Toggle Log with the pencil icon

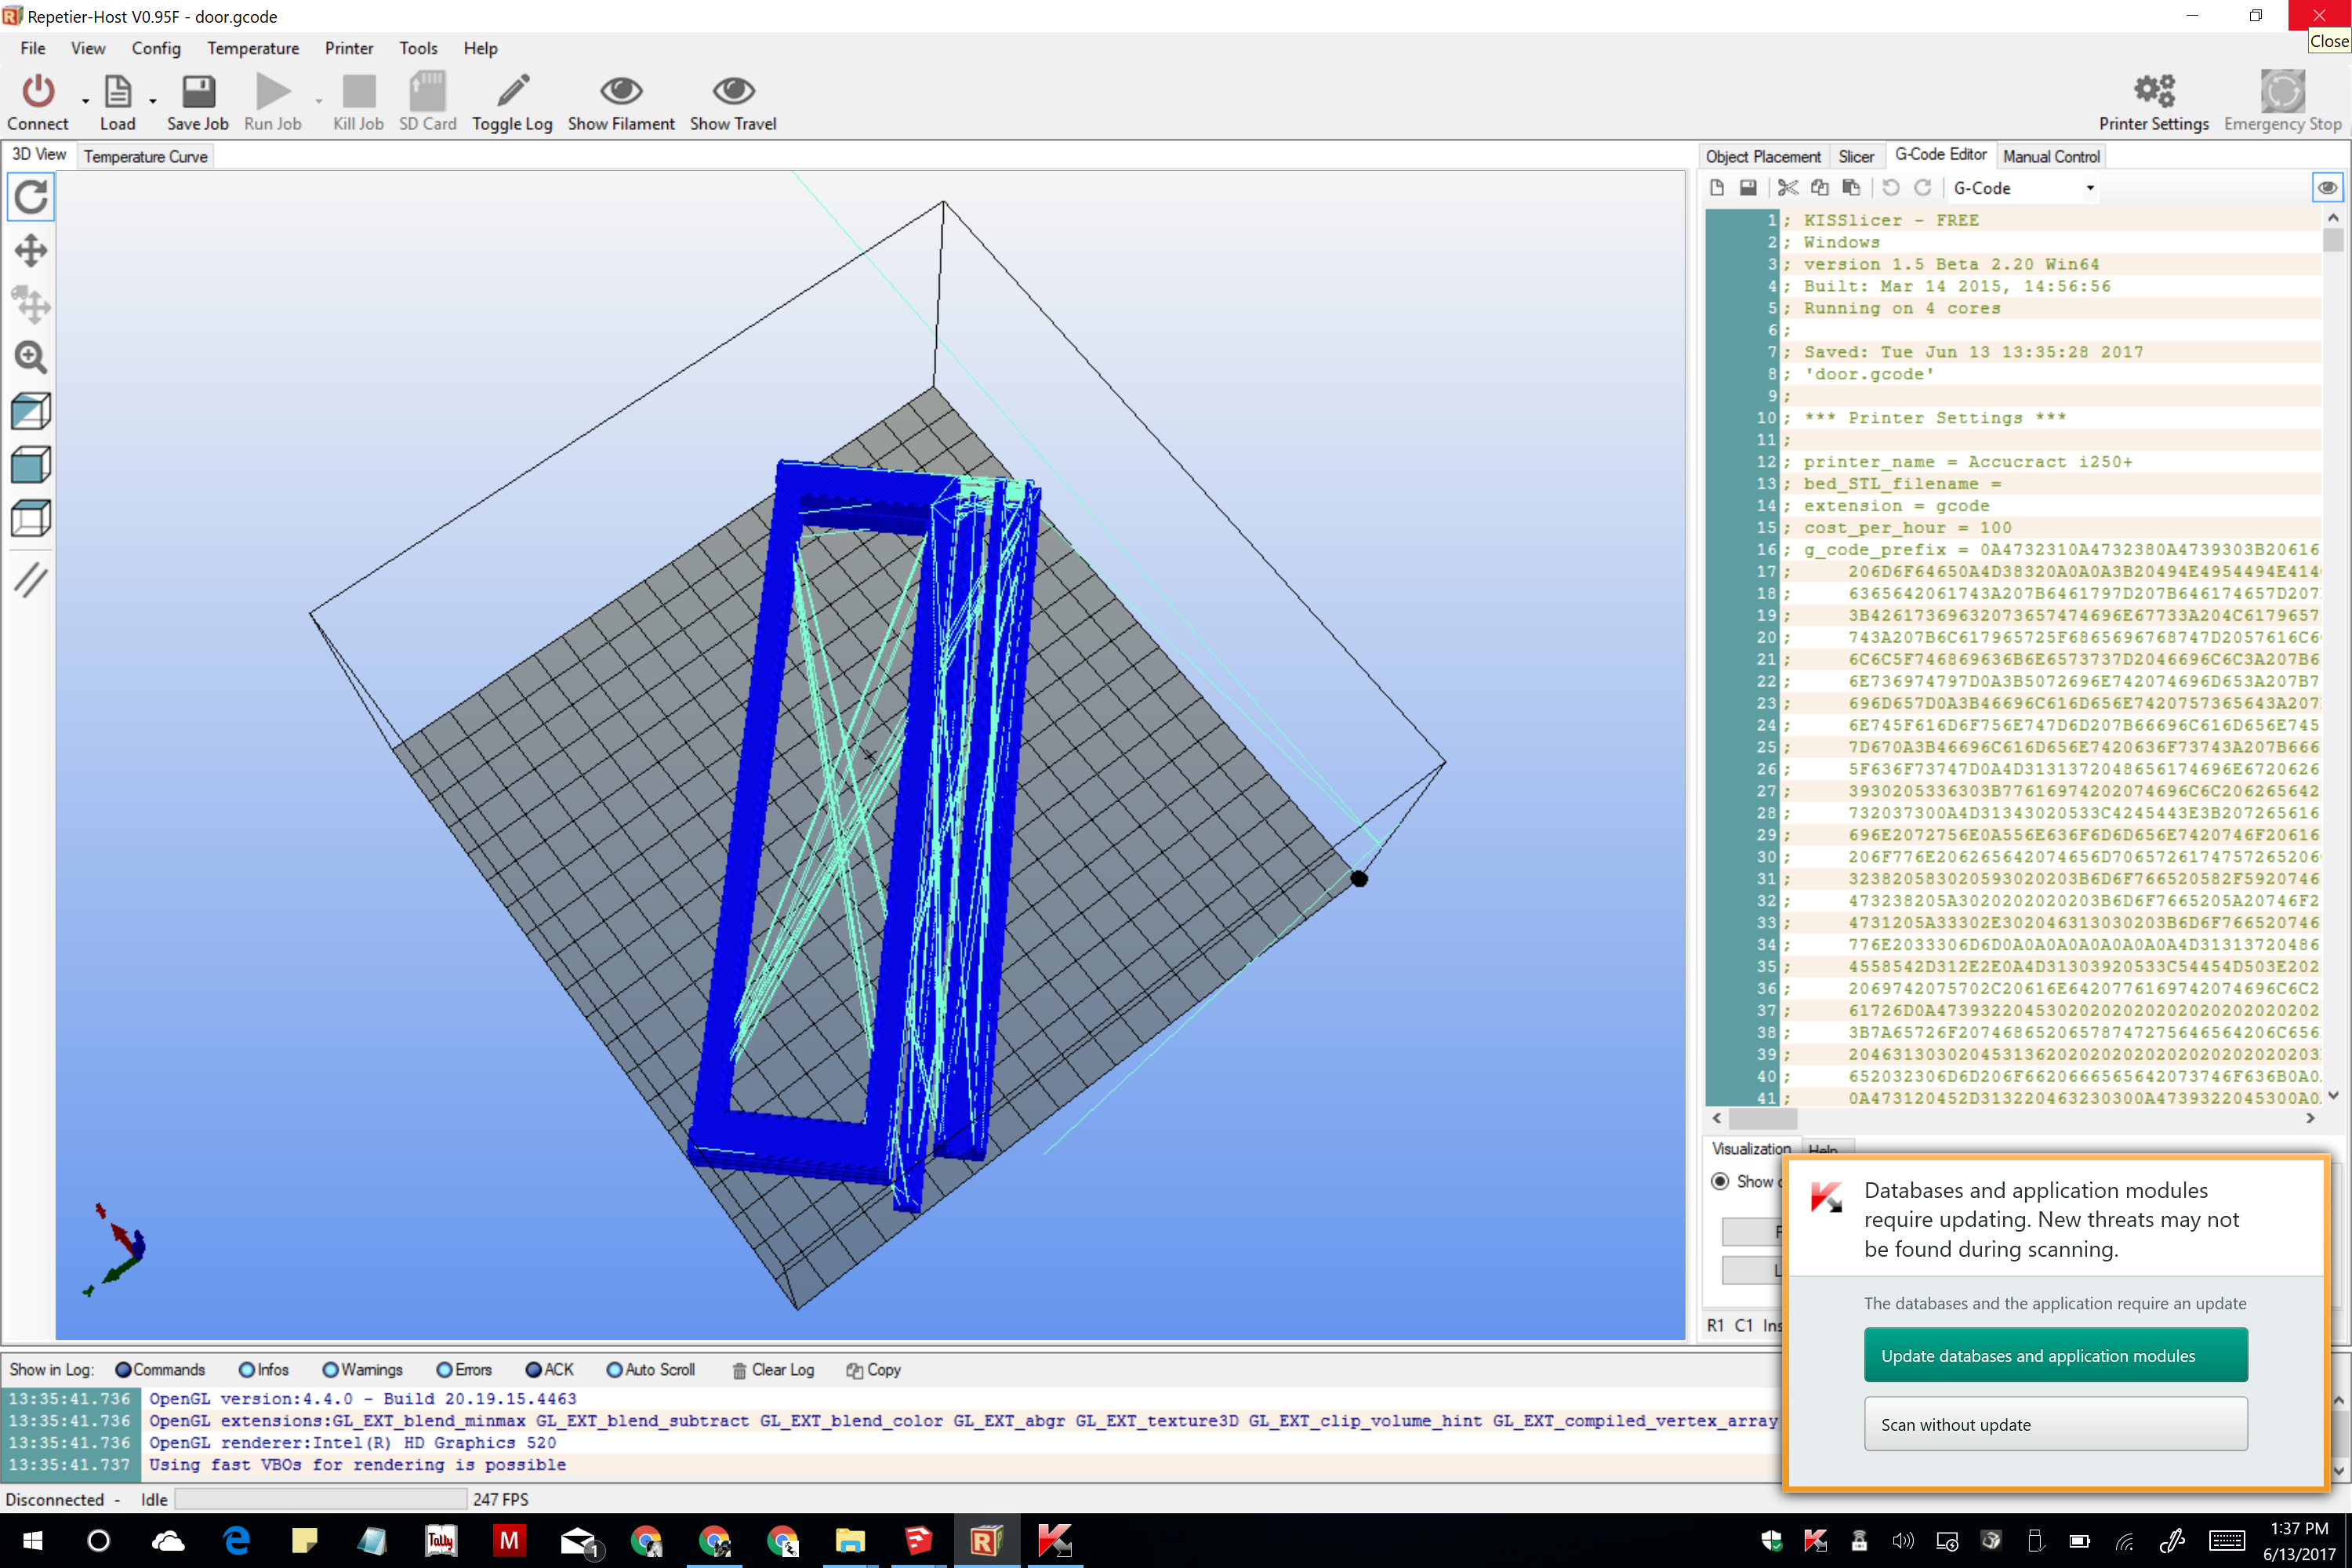point(513,91)
